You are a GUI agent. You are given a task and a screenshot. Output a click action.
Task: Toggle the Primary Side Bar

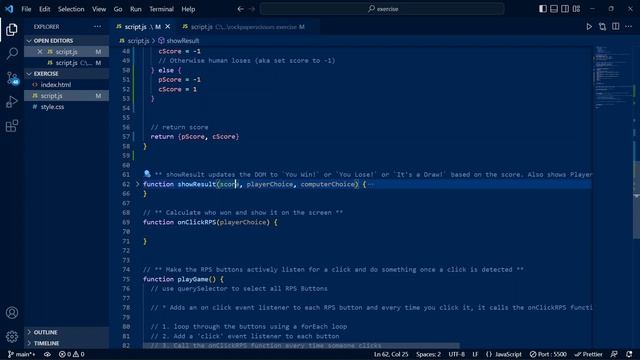coord(543,9)
